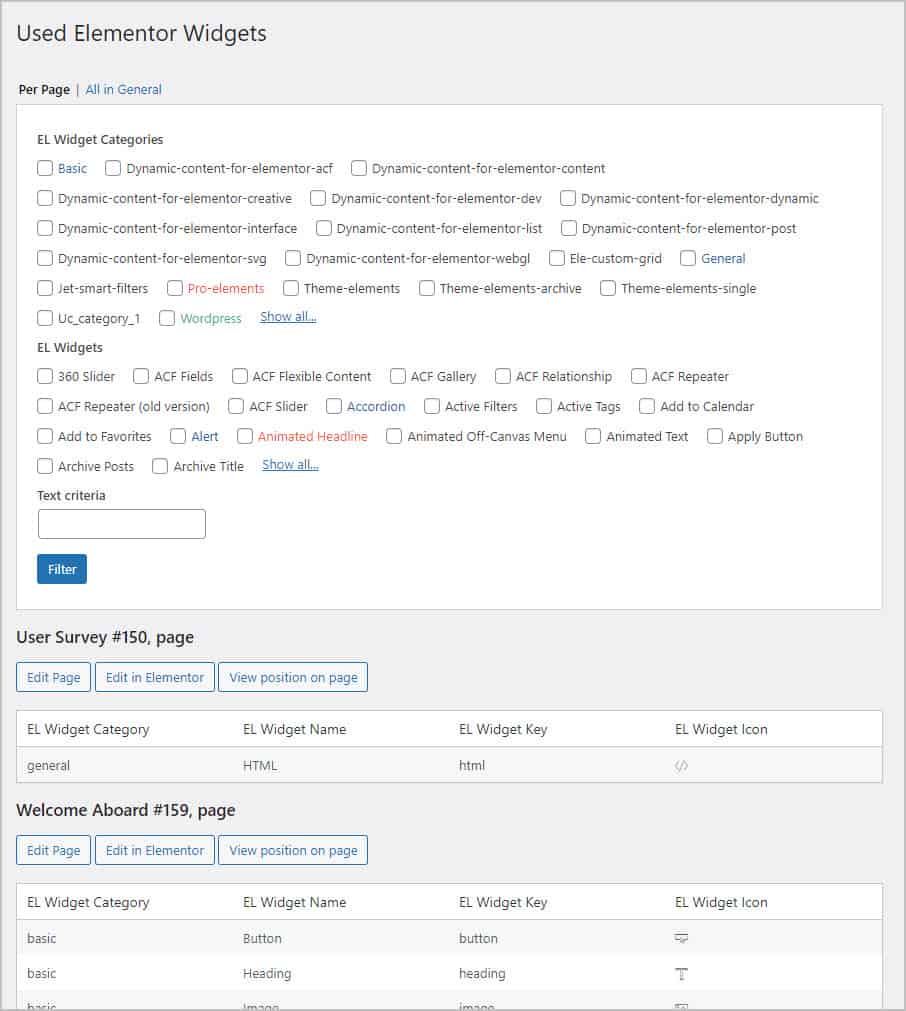Select the Per Page tab

coord(44,90)
